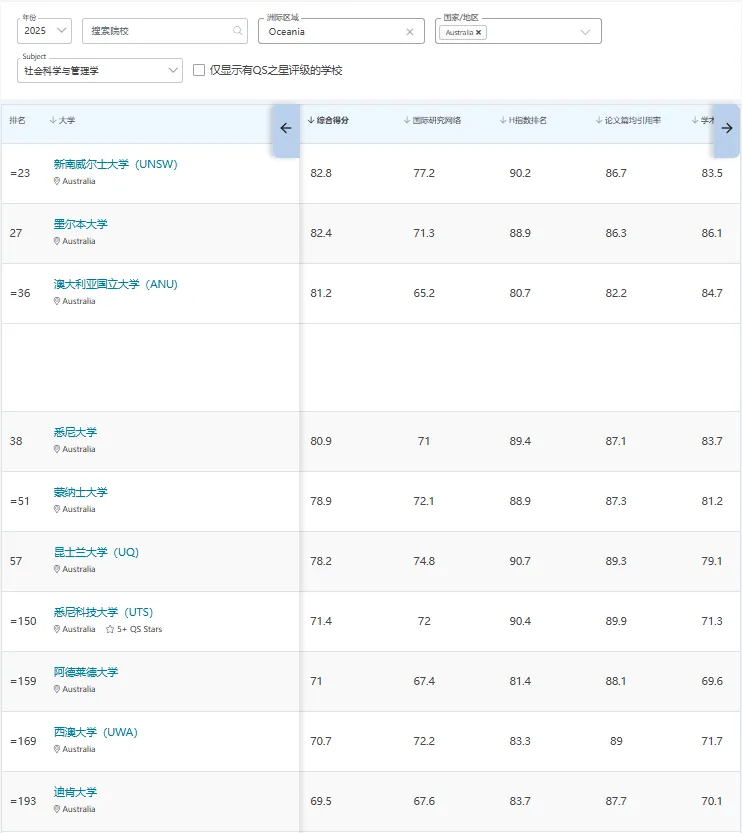This screenshot has width=742, height=833.
Task: Click overall score 81.2 for ANU
Action: (x=321, y=293)
